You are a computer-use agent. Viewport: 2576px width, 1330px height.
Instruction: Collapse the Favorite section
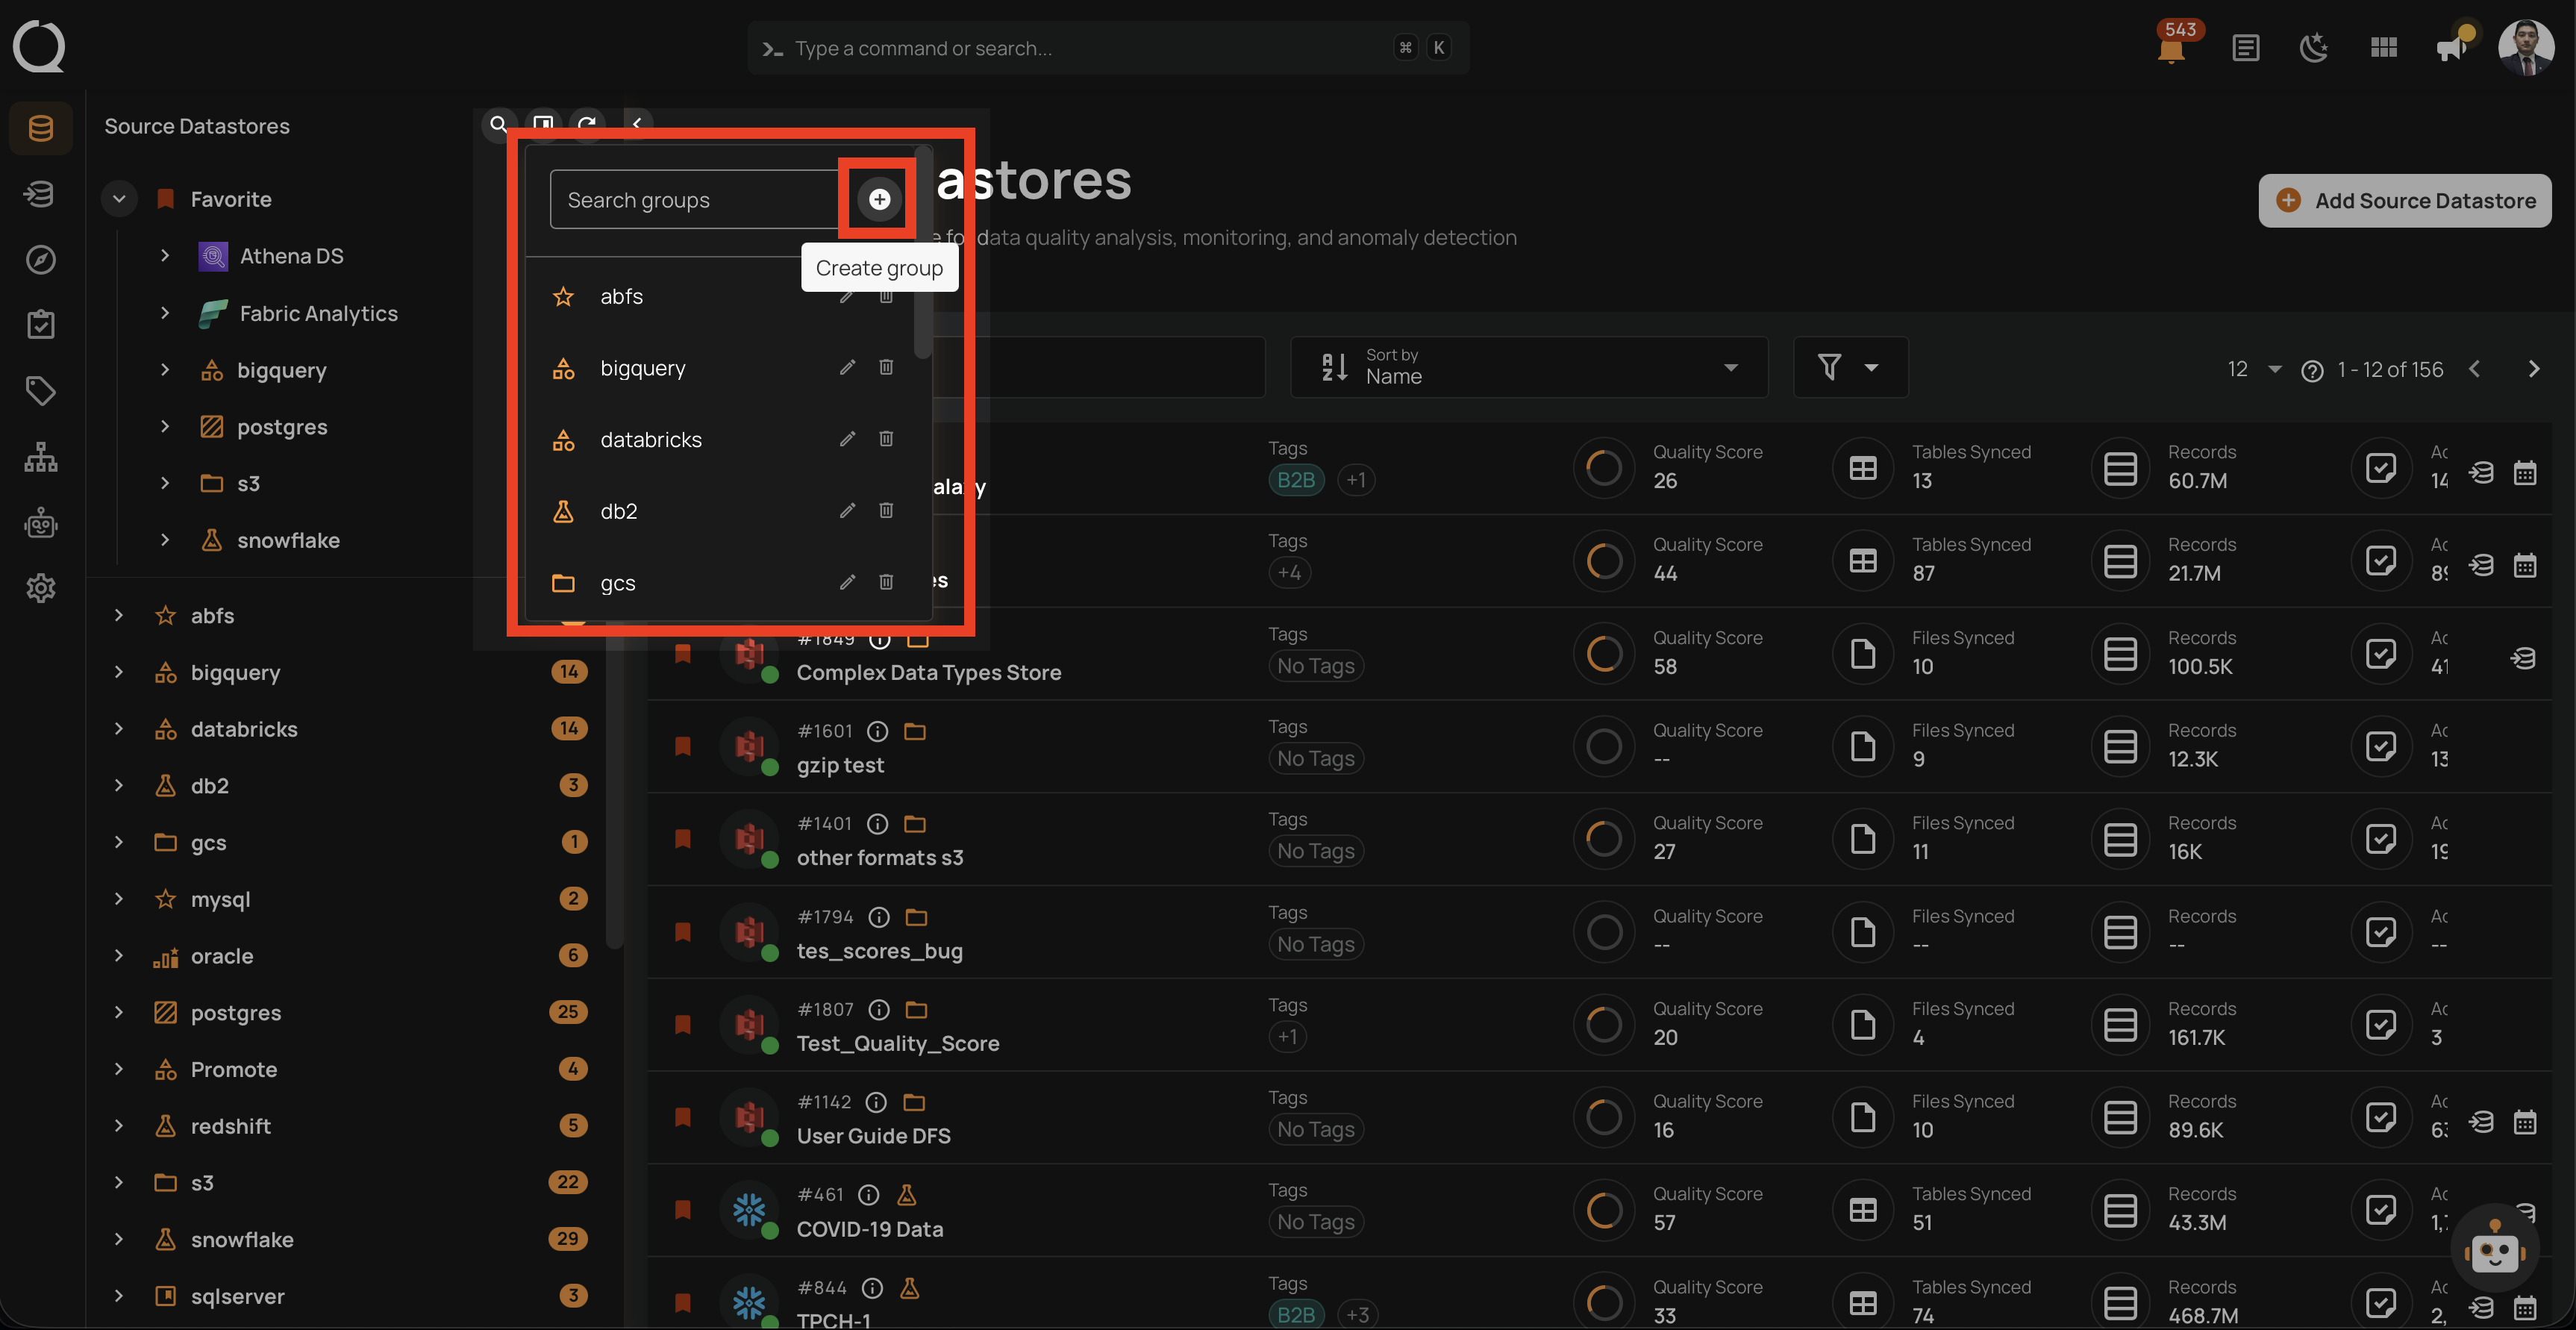118,198
